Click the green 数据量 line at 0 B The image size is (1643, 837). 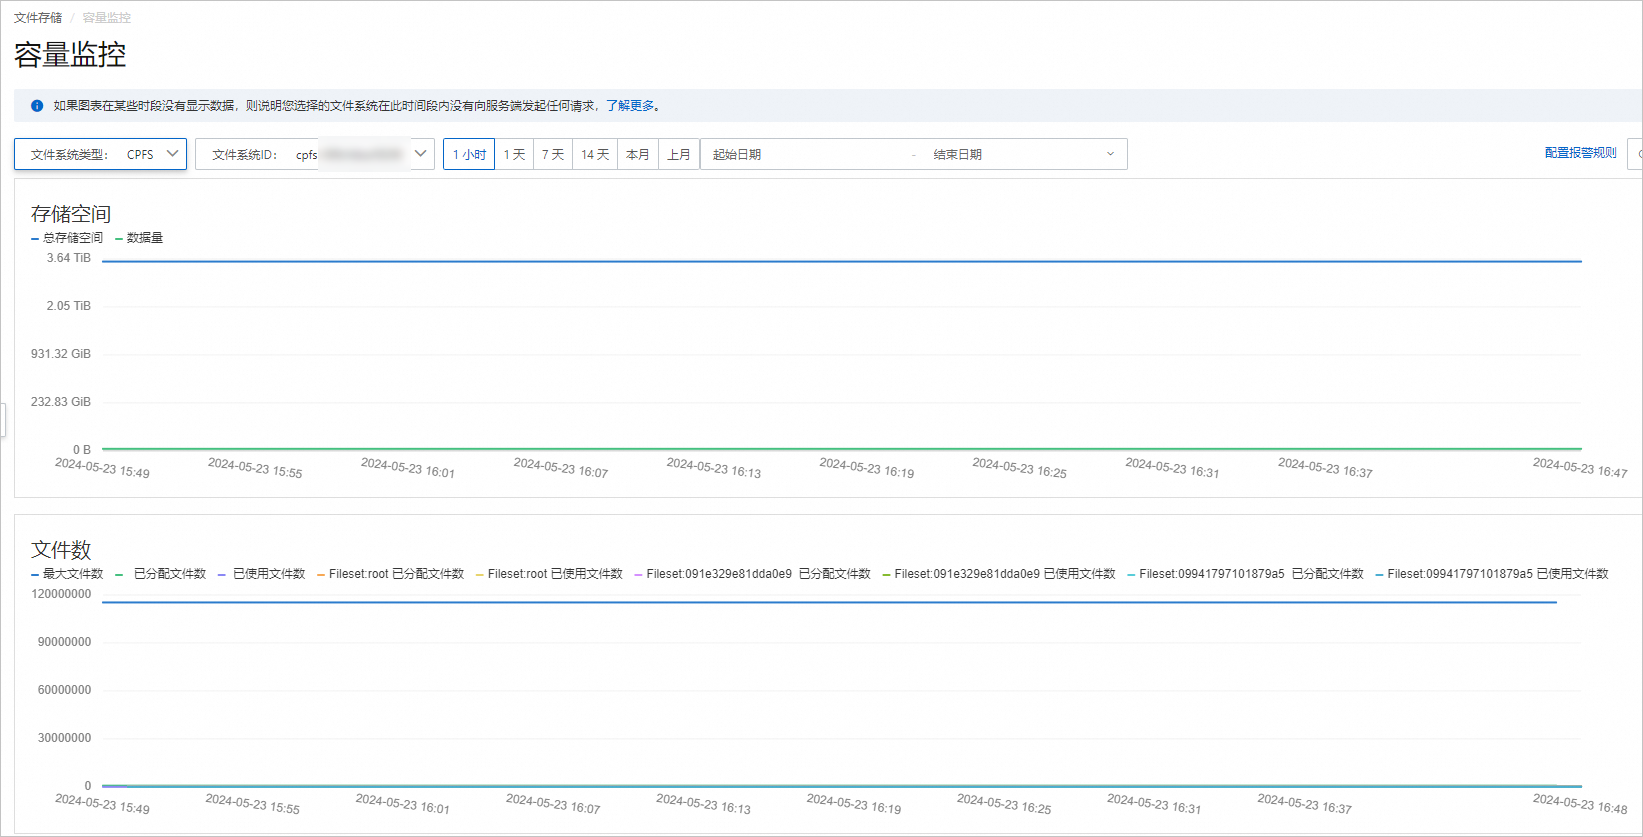pos(842,449)
